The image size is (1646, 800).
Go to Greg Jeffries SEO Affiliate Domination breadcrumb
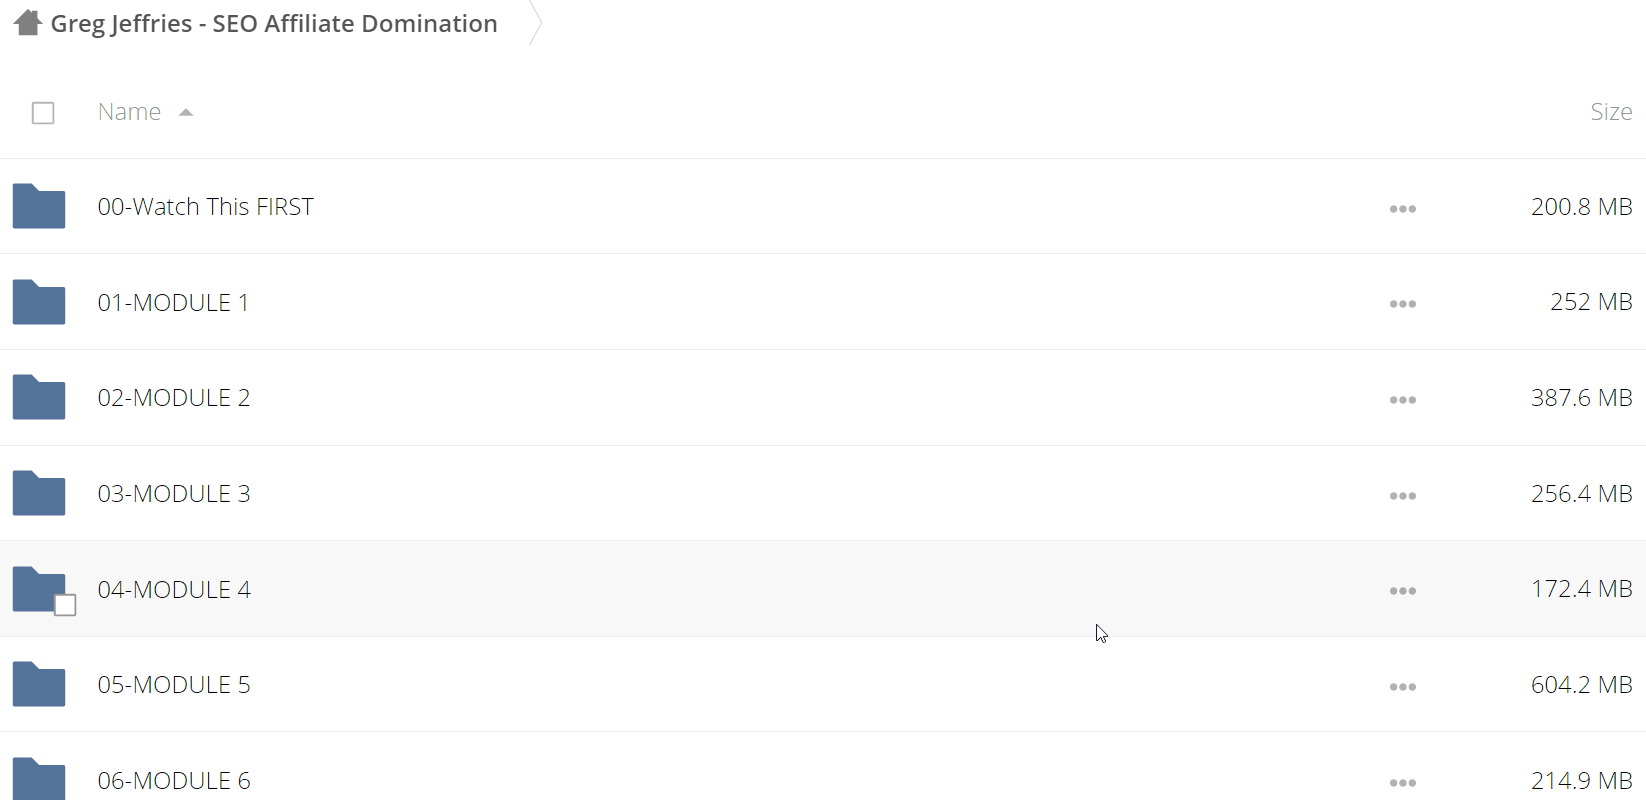(x=274, y=23)
